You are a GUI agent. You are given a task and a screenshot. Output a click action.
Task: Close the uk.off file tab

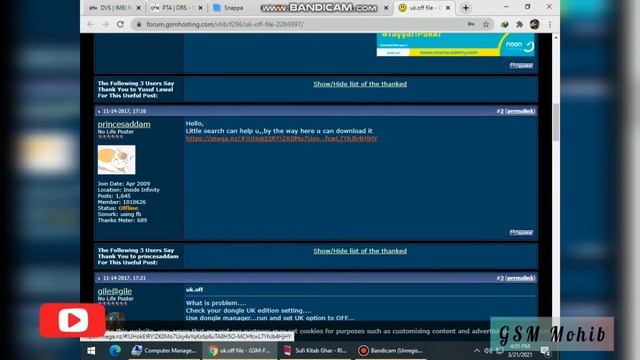[x=448, y=8]
